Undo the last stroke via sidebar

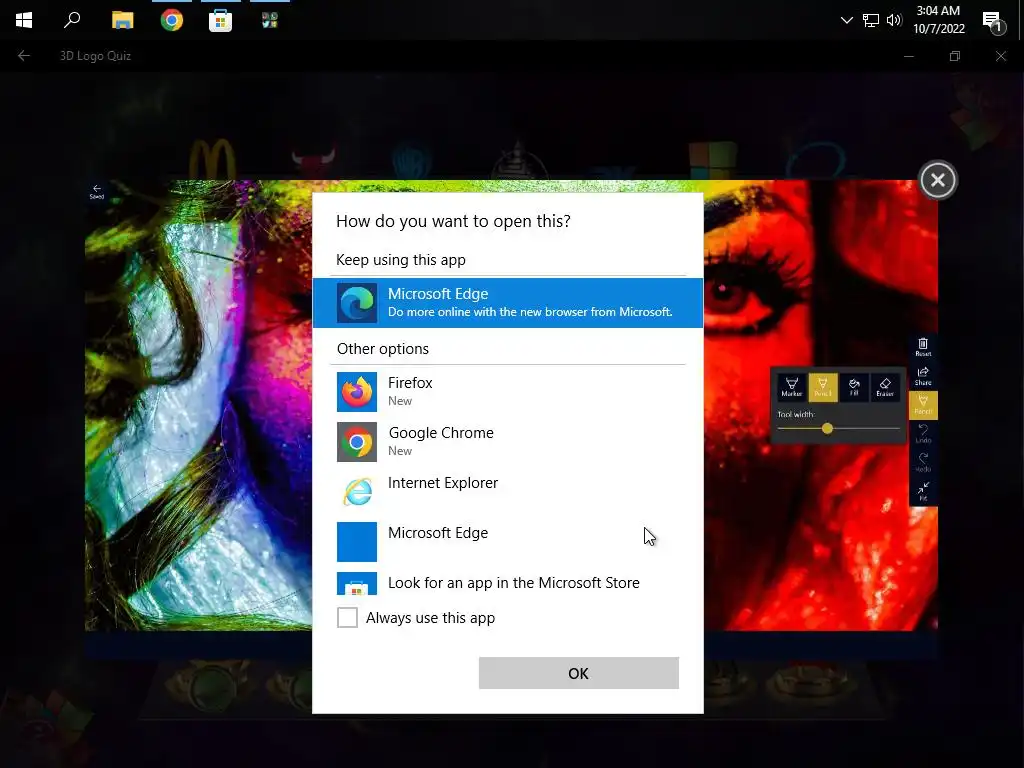point(923,434)
